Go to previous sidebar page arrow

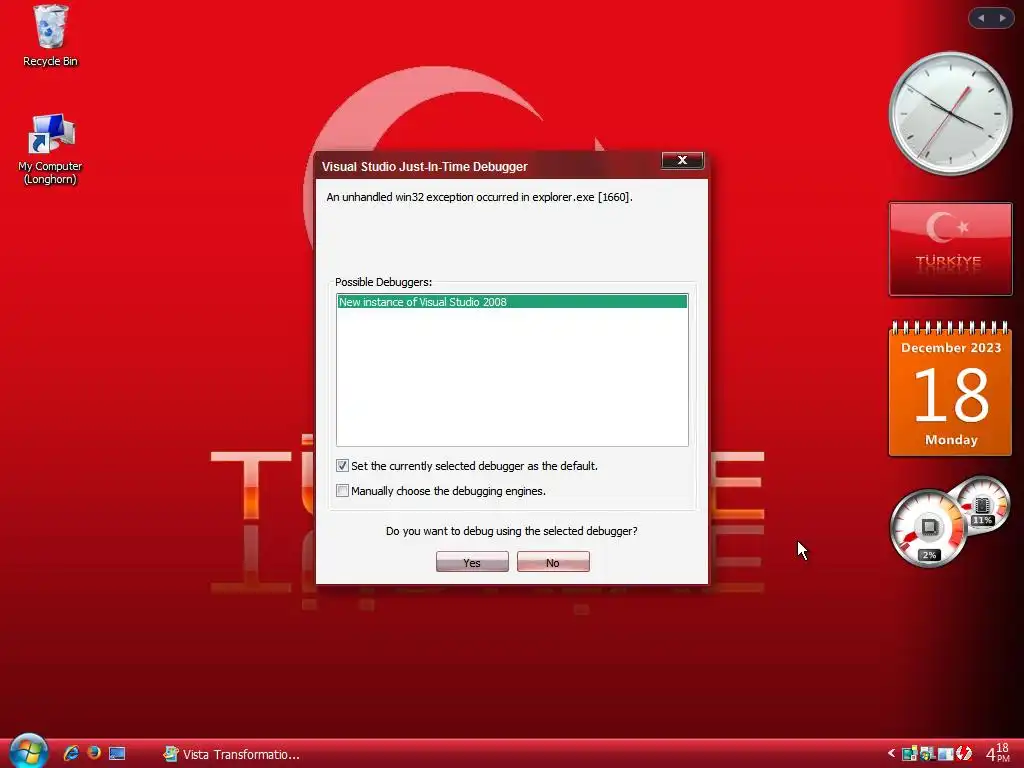(981, 18)
